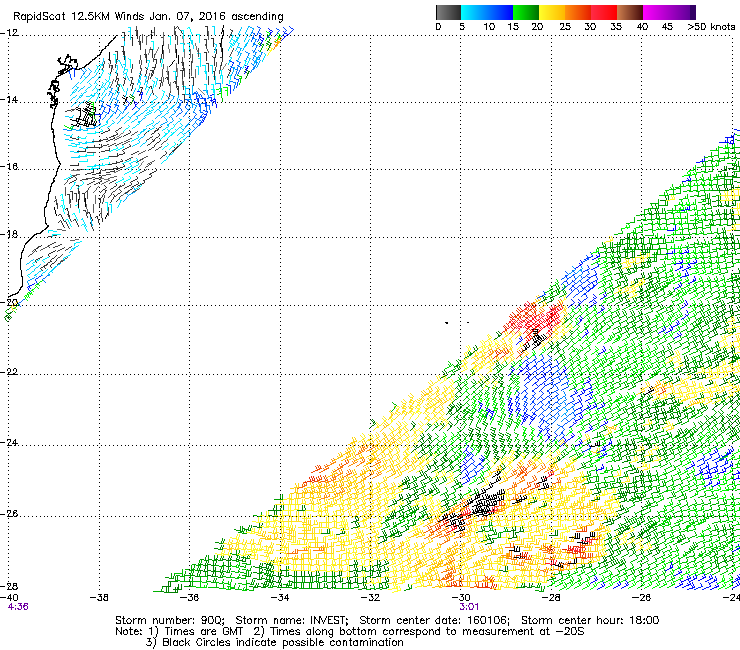The width and height of the screenshot is (740, 650).
Task: Select the green 15-20 knots legend swatch
Action: coord(526,12)
